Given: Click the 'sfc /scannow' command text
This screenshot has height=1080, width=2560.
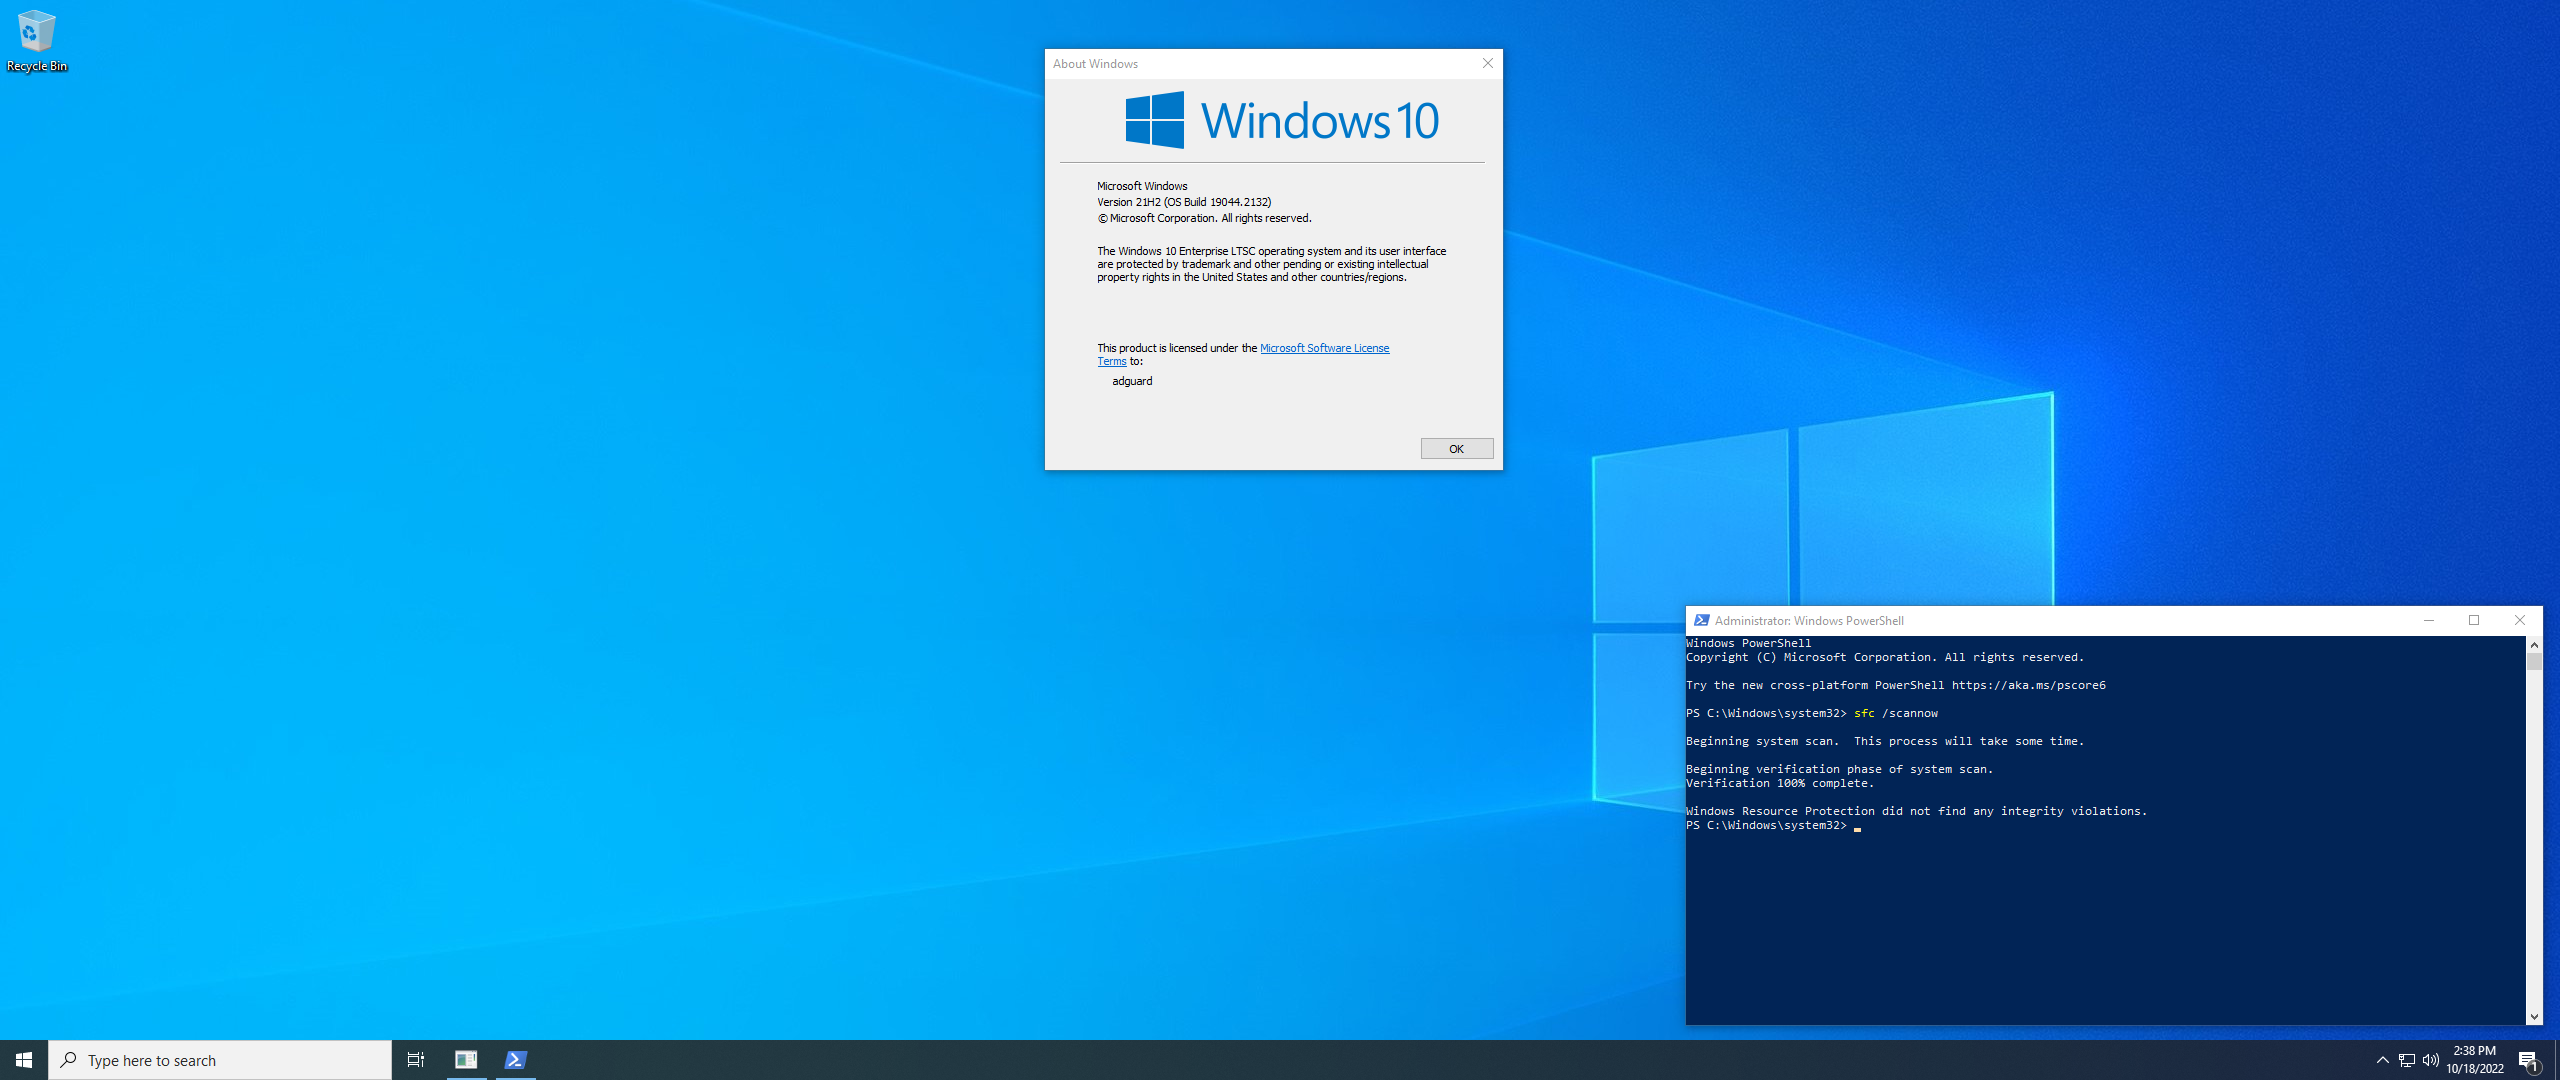Looking at the screenshot, I should click(x=1896, y=713).
